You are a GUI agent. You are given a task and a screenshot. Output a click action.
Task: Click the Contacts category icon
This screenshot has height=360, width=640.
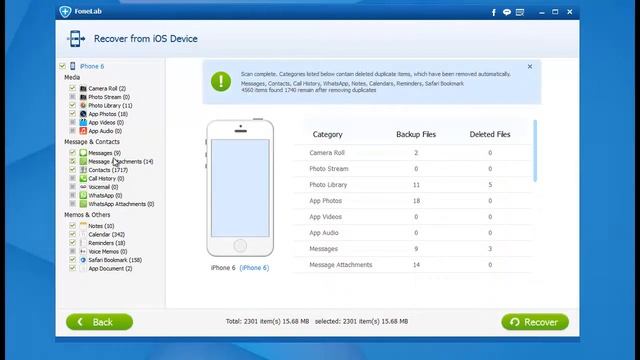(83, 170)
